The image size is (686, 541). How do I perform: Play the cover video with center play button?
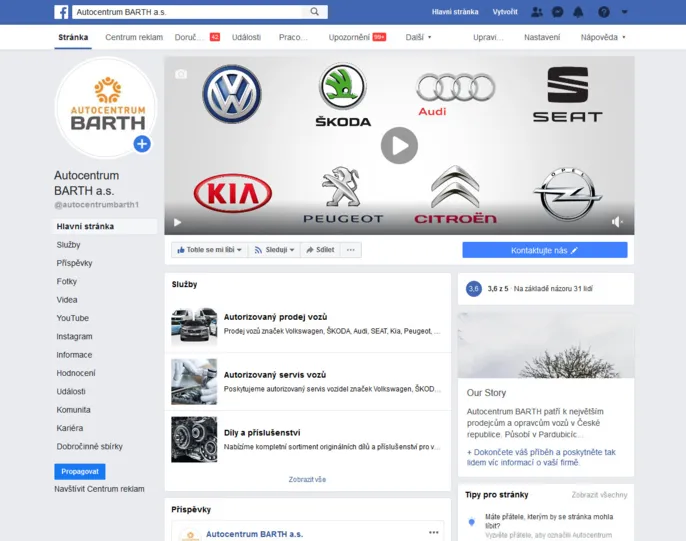point(399,146)
